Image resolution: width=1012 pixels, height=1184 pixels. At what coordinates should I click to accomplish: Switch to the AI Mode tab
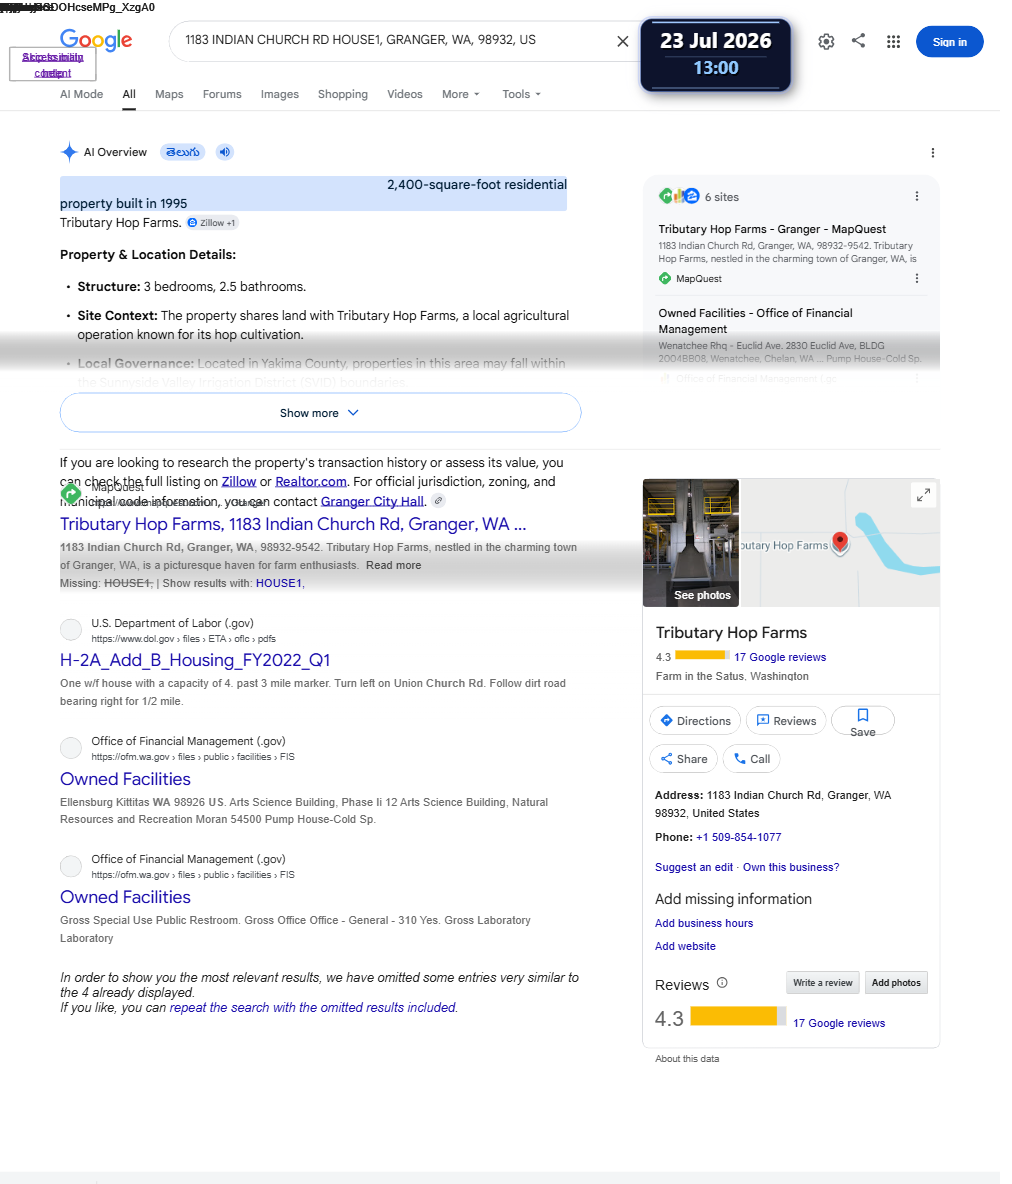click(82, 94)
